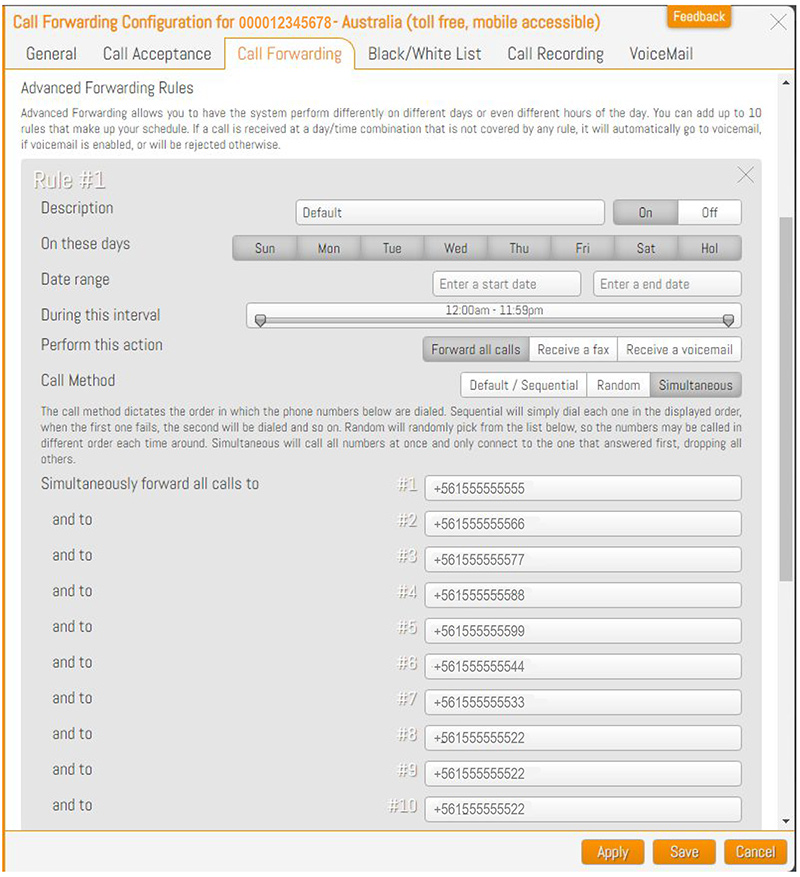Toggle the Sun day button
This screenshot has height=877, width=800.
pyautogui.click(x=265, y=248)
